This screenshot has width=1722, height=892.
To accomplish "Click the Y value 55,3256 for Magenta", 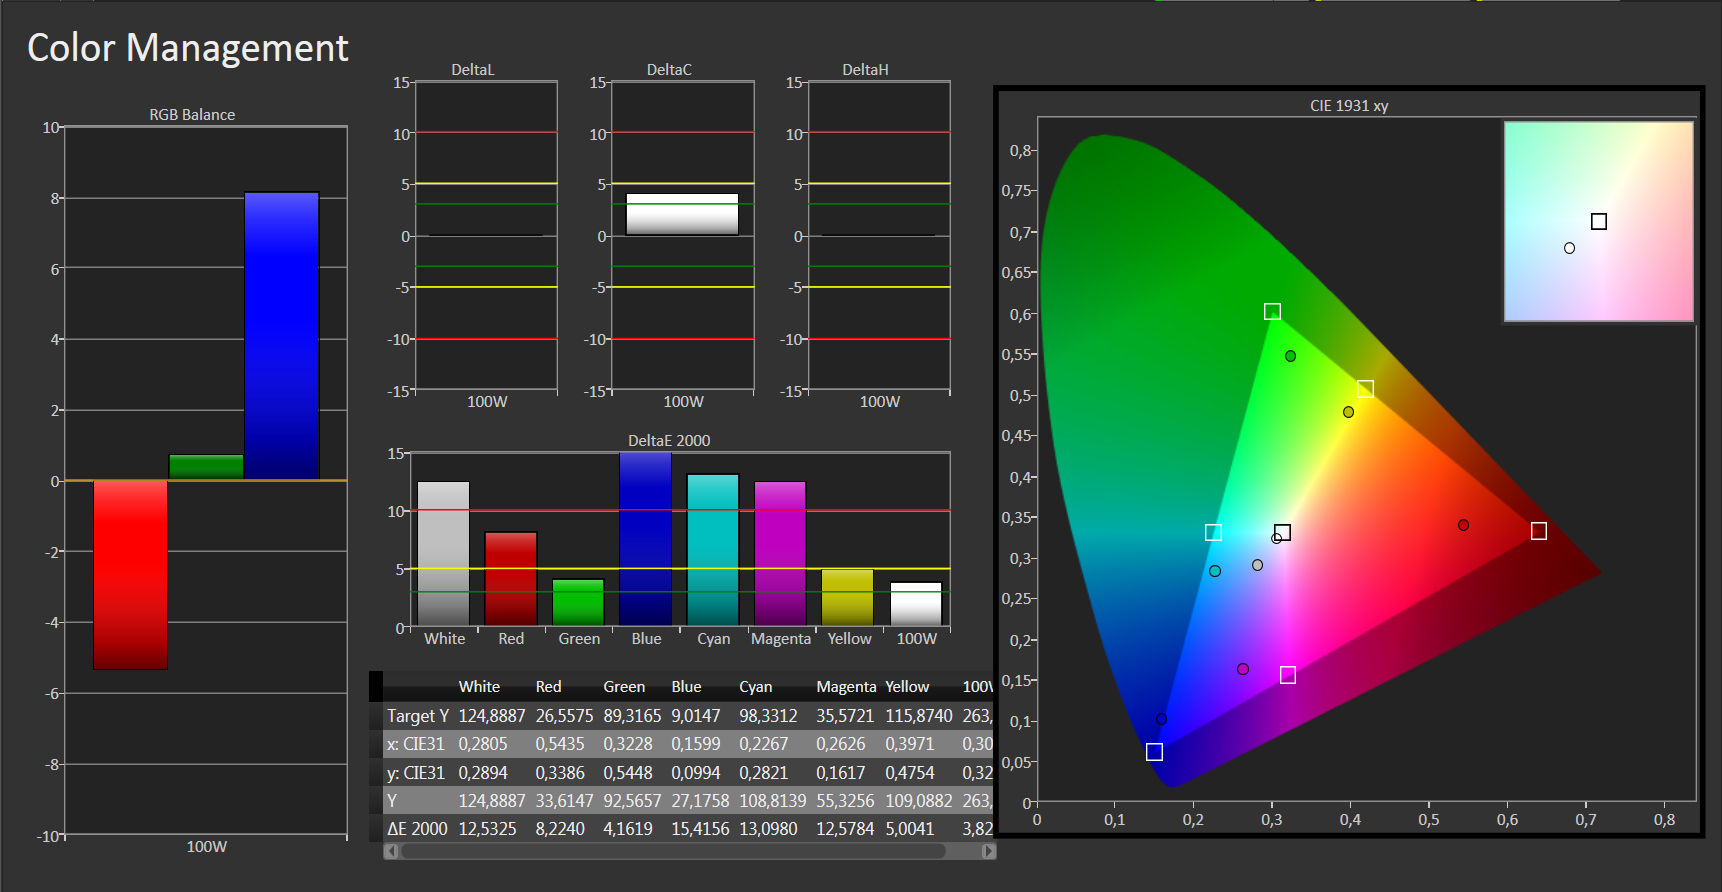I will 845,801.
